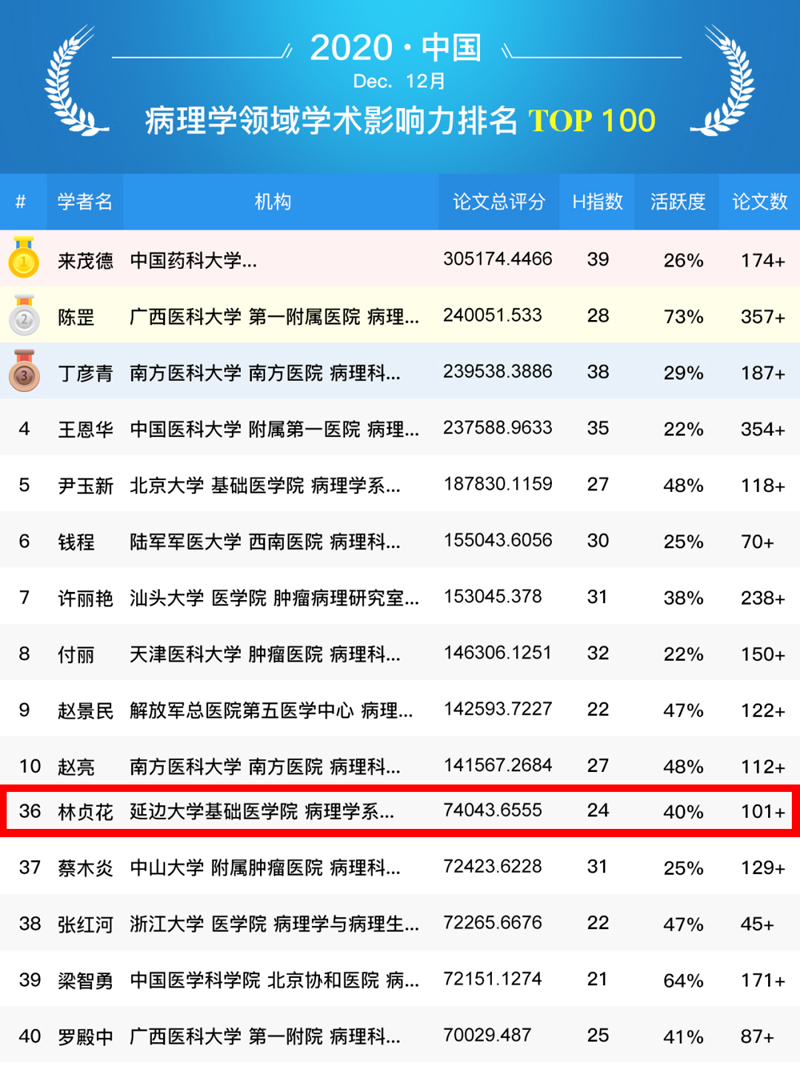Click the 机构 column header
Viewport: 800px width, 1066px height.
[x=273, y=202]
